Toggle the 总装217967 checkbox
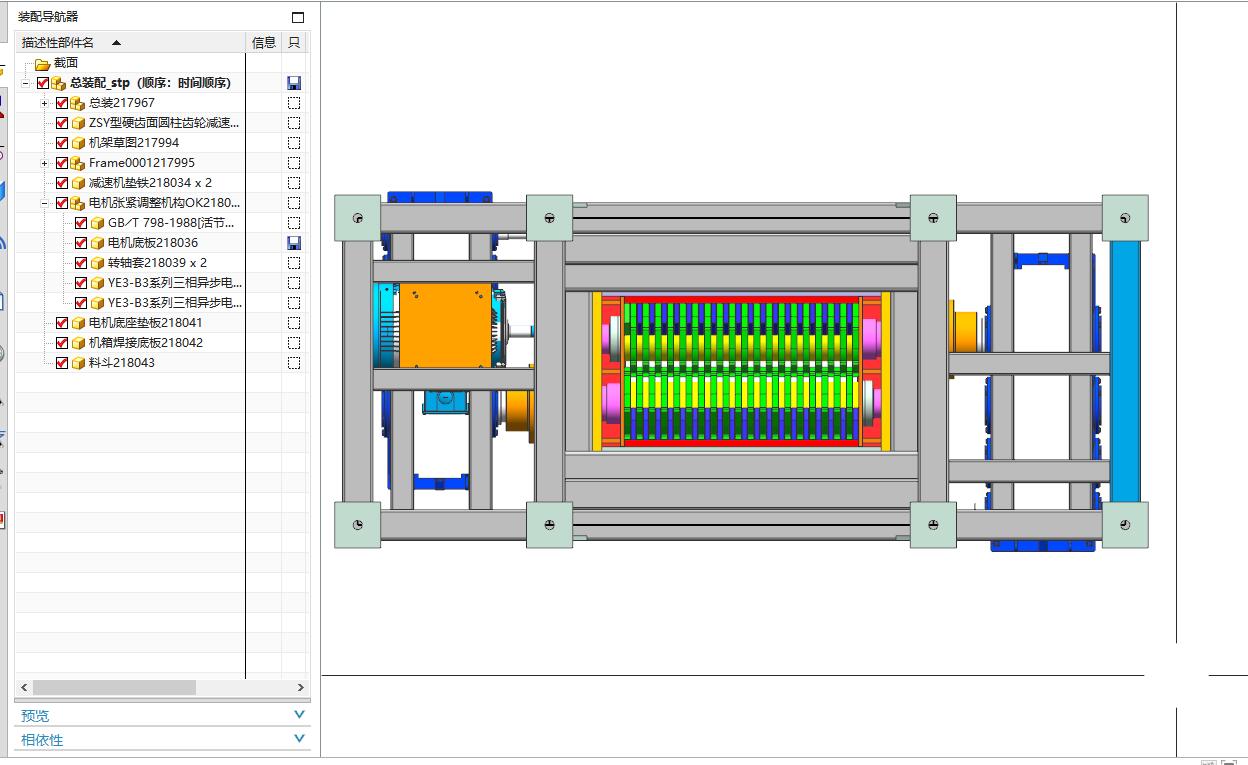 pos(62,103)
